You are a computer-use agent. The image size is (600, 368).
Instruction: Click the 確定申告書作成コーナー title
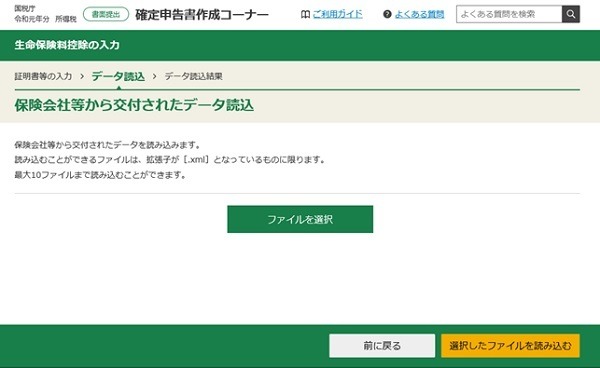click(x=202, y=15)
